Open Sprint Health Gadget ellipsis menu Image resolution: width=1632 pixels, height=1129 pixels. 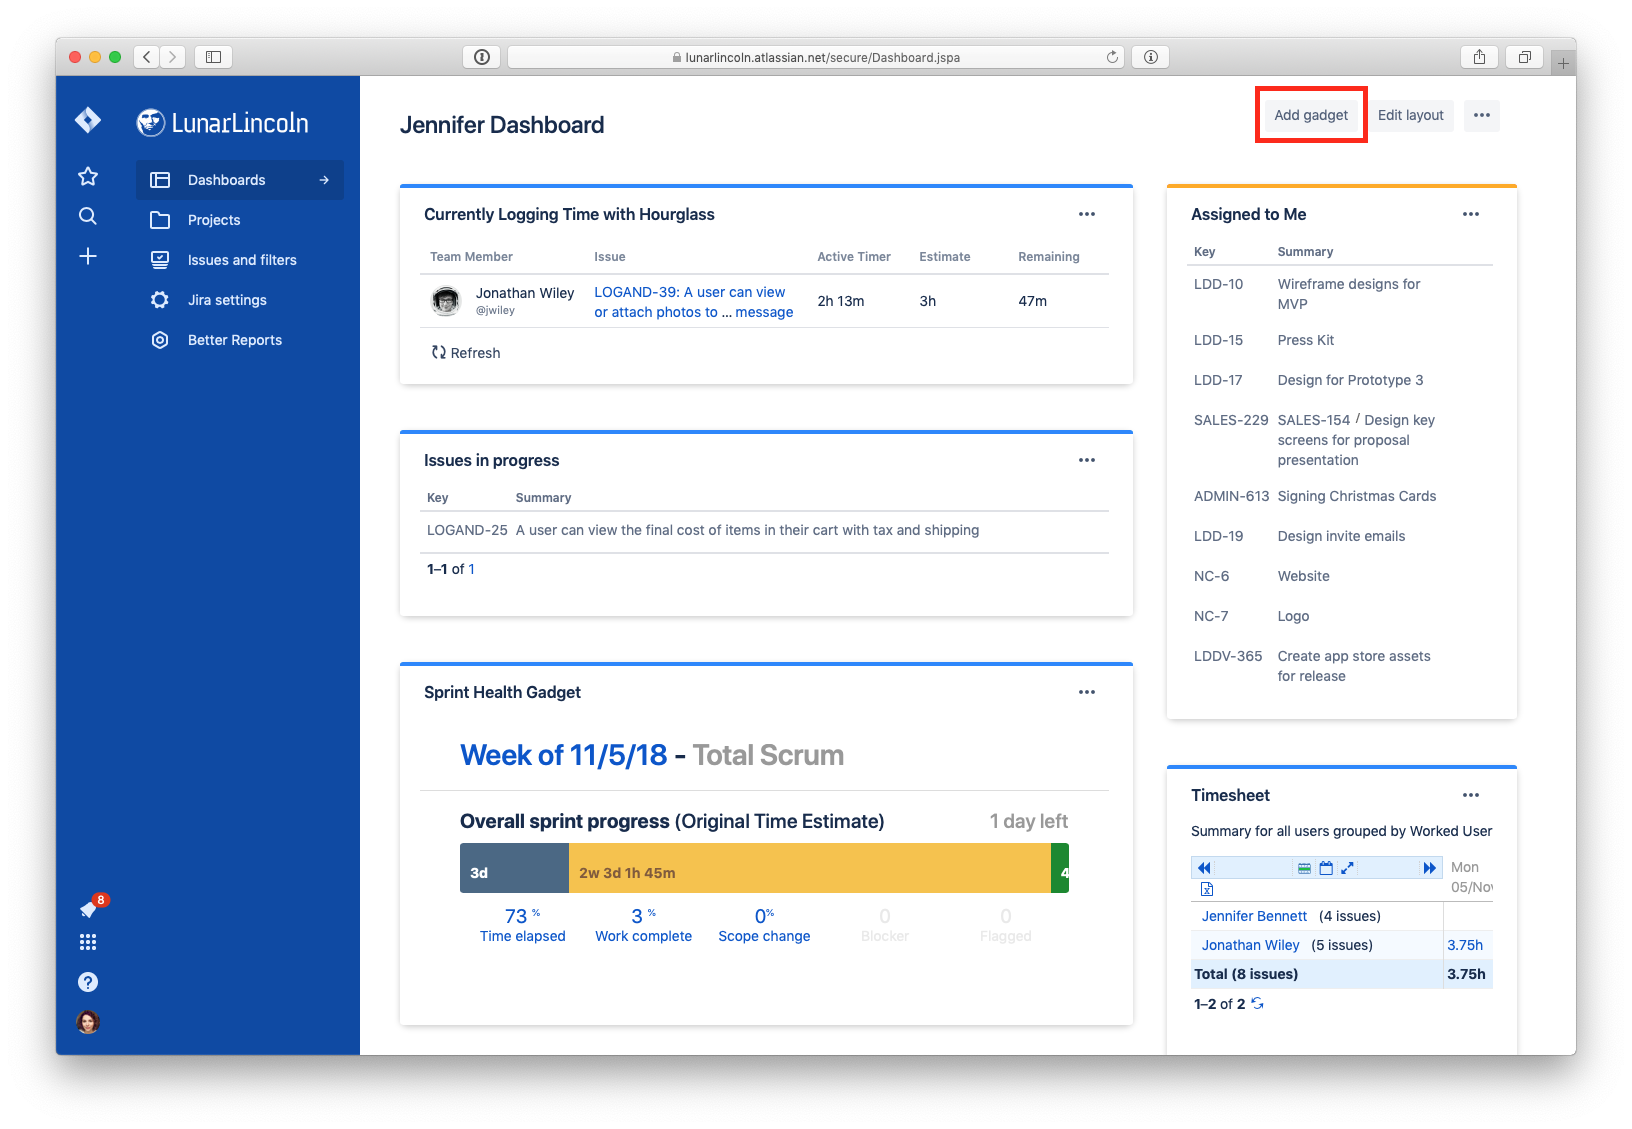(x=1087, y=692)
